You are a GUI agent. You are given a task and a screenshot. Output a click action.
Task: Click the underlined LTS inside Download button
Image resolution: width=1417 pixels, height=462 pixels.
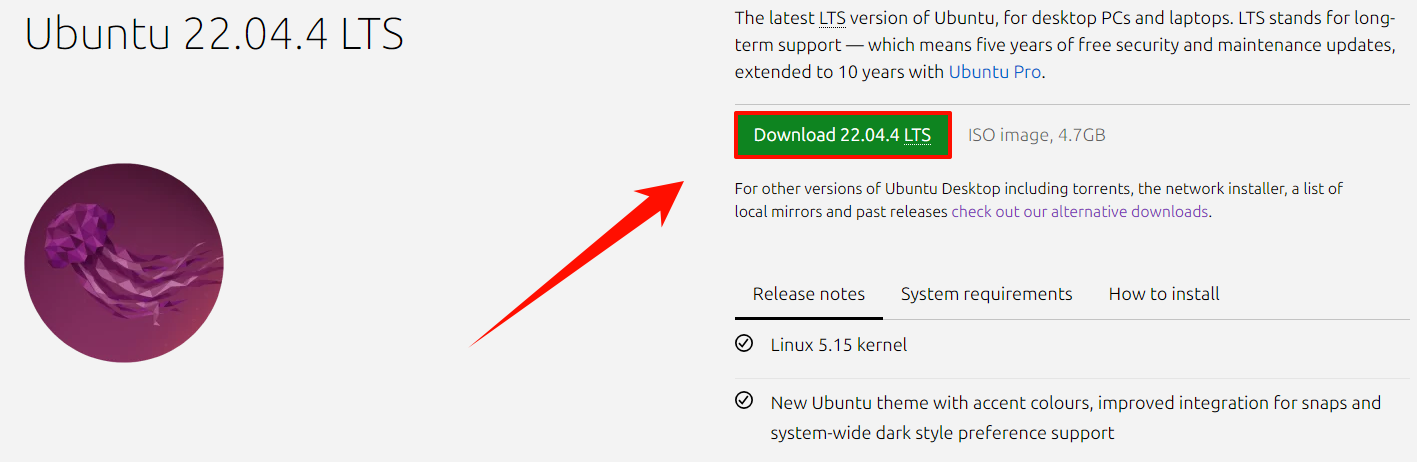click(x=917, y=135)
